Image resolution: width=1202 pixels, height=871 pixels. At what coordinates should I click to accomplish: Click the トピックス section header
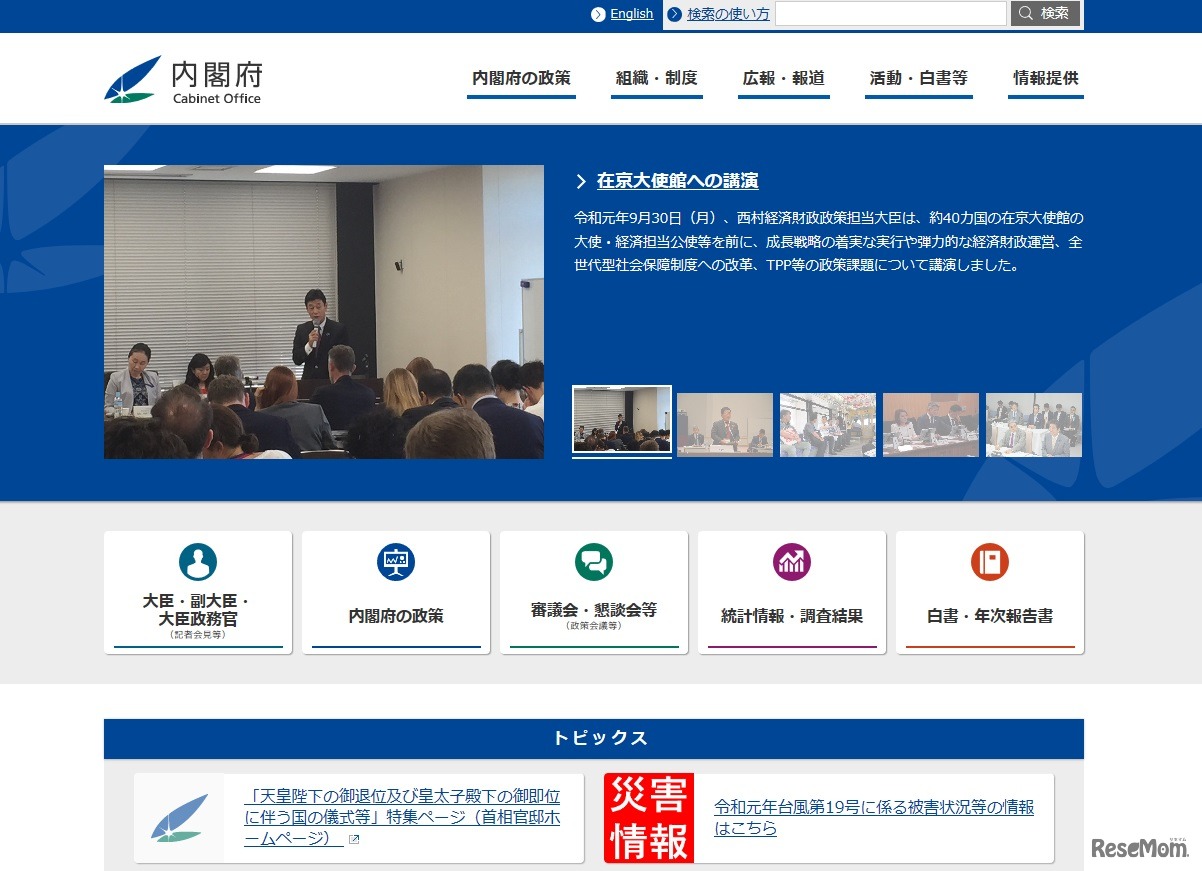[x=594, y=739]
